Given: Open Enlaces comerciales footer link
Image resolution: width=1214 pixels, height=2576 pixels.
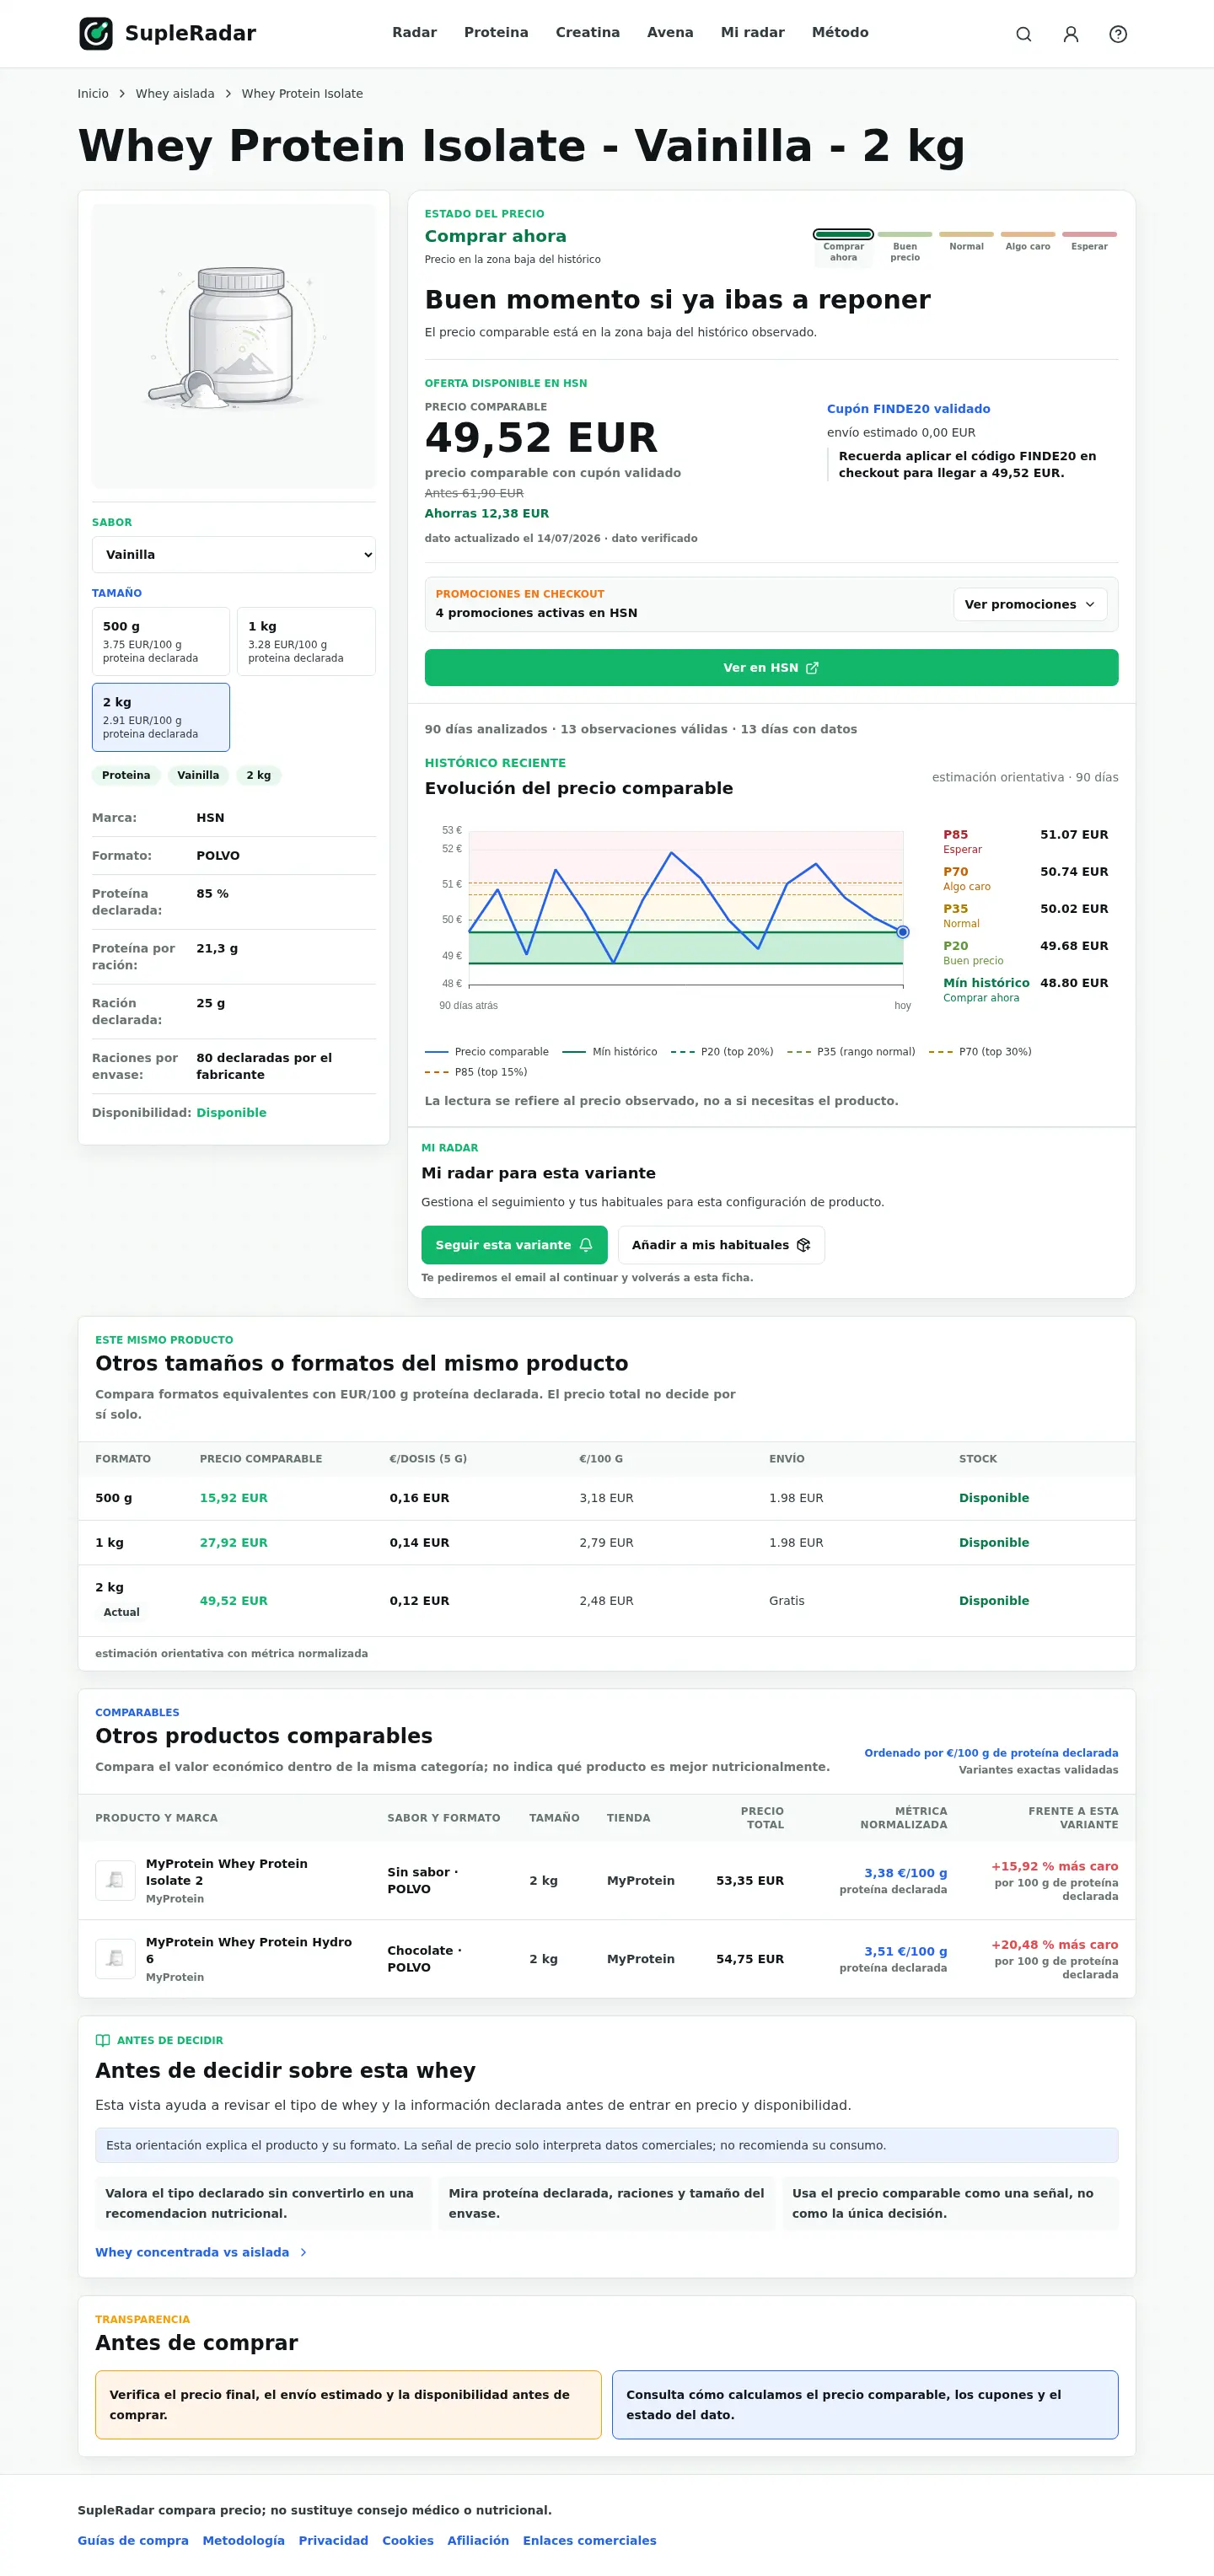Looking at the screenshot, I should (x=589, y=2541).
